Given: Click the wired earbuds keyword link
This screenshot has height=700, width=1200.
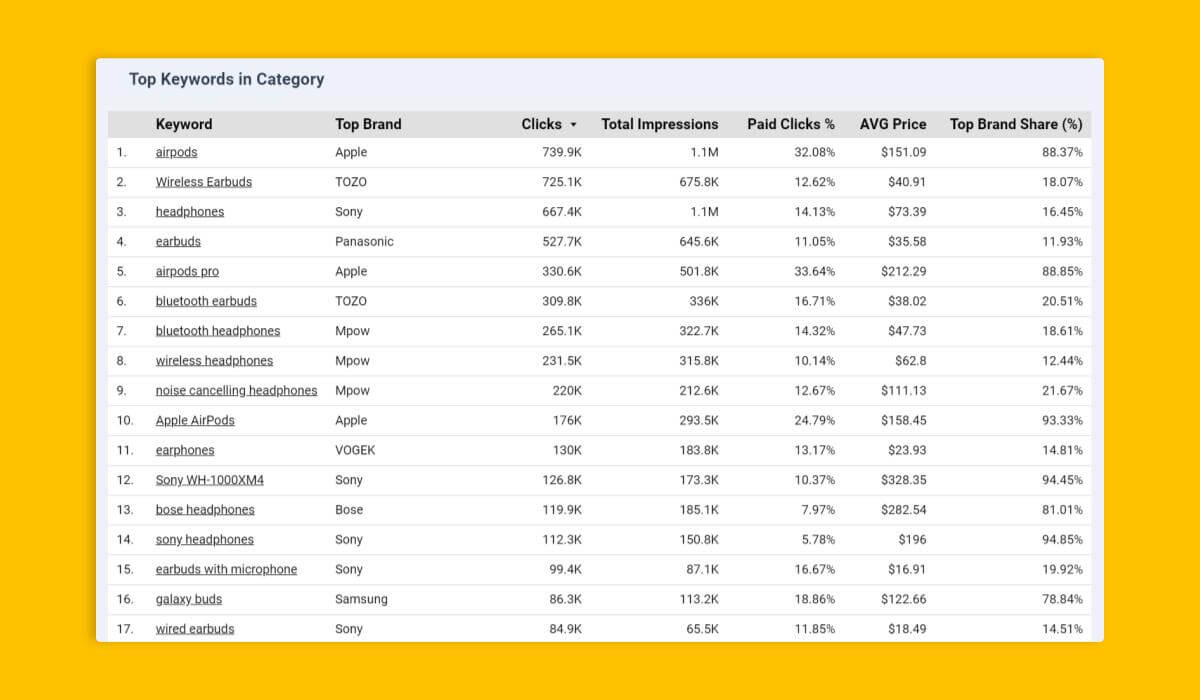Looking at the screenshot, I should pyautogui.click(x=195, y=629).
